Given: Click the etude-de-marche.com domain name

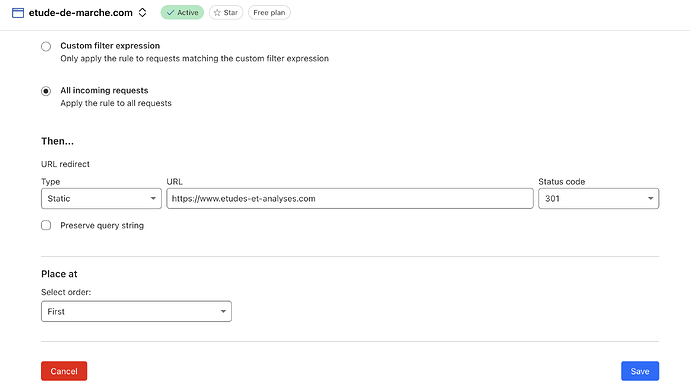Looking at the screenshot, I should point(81,13).
